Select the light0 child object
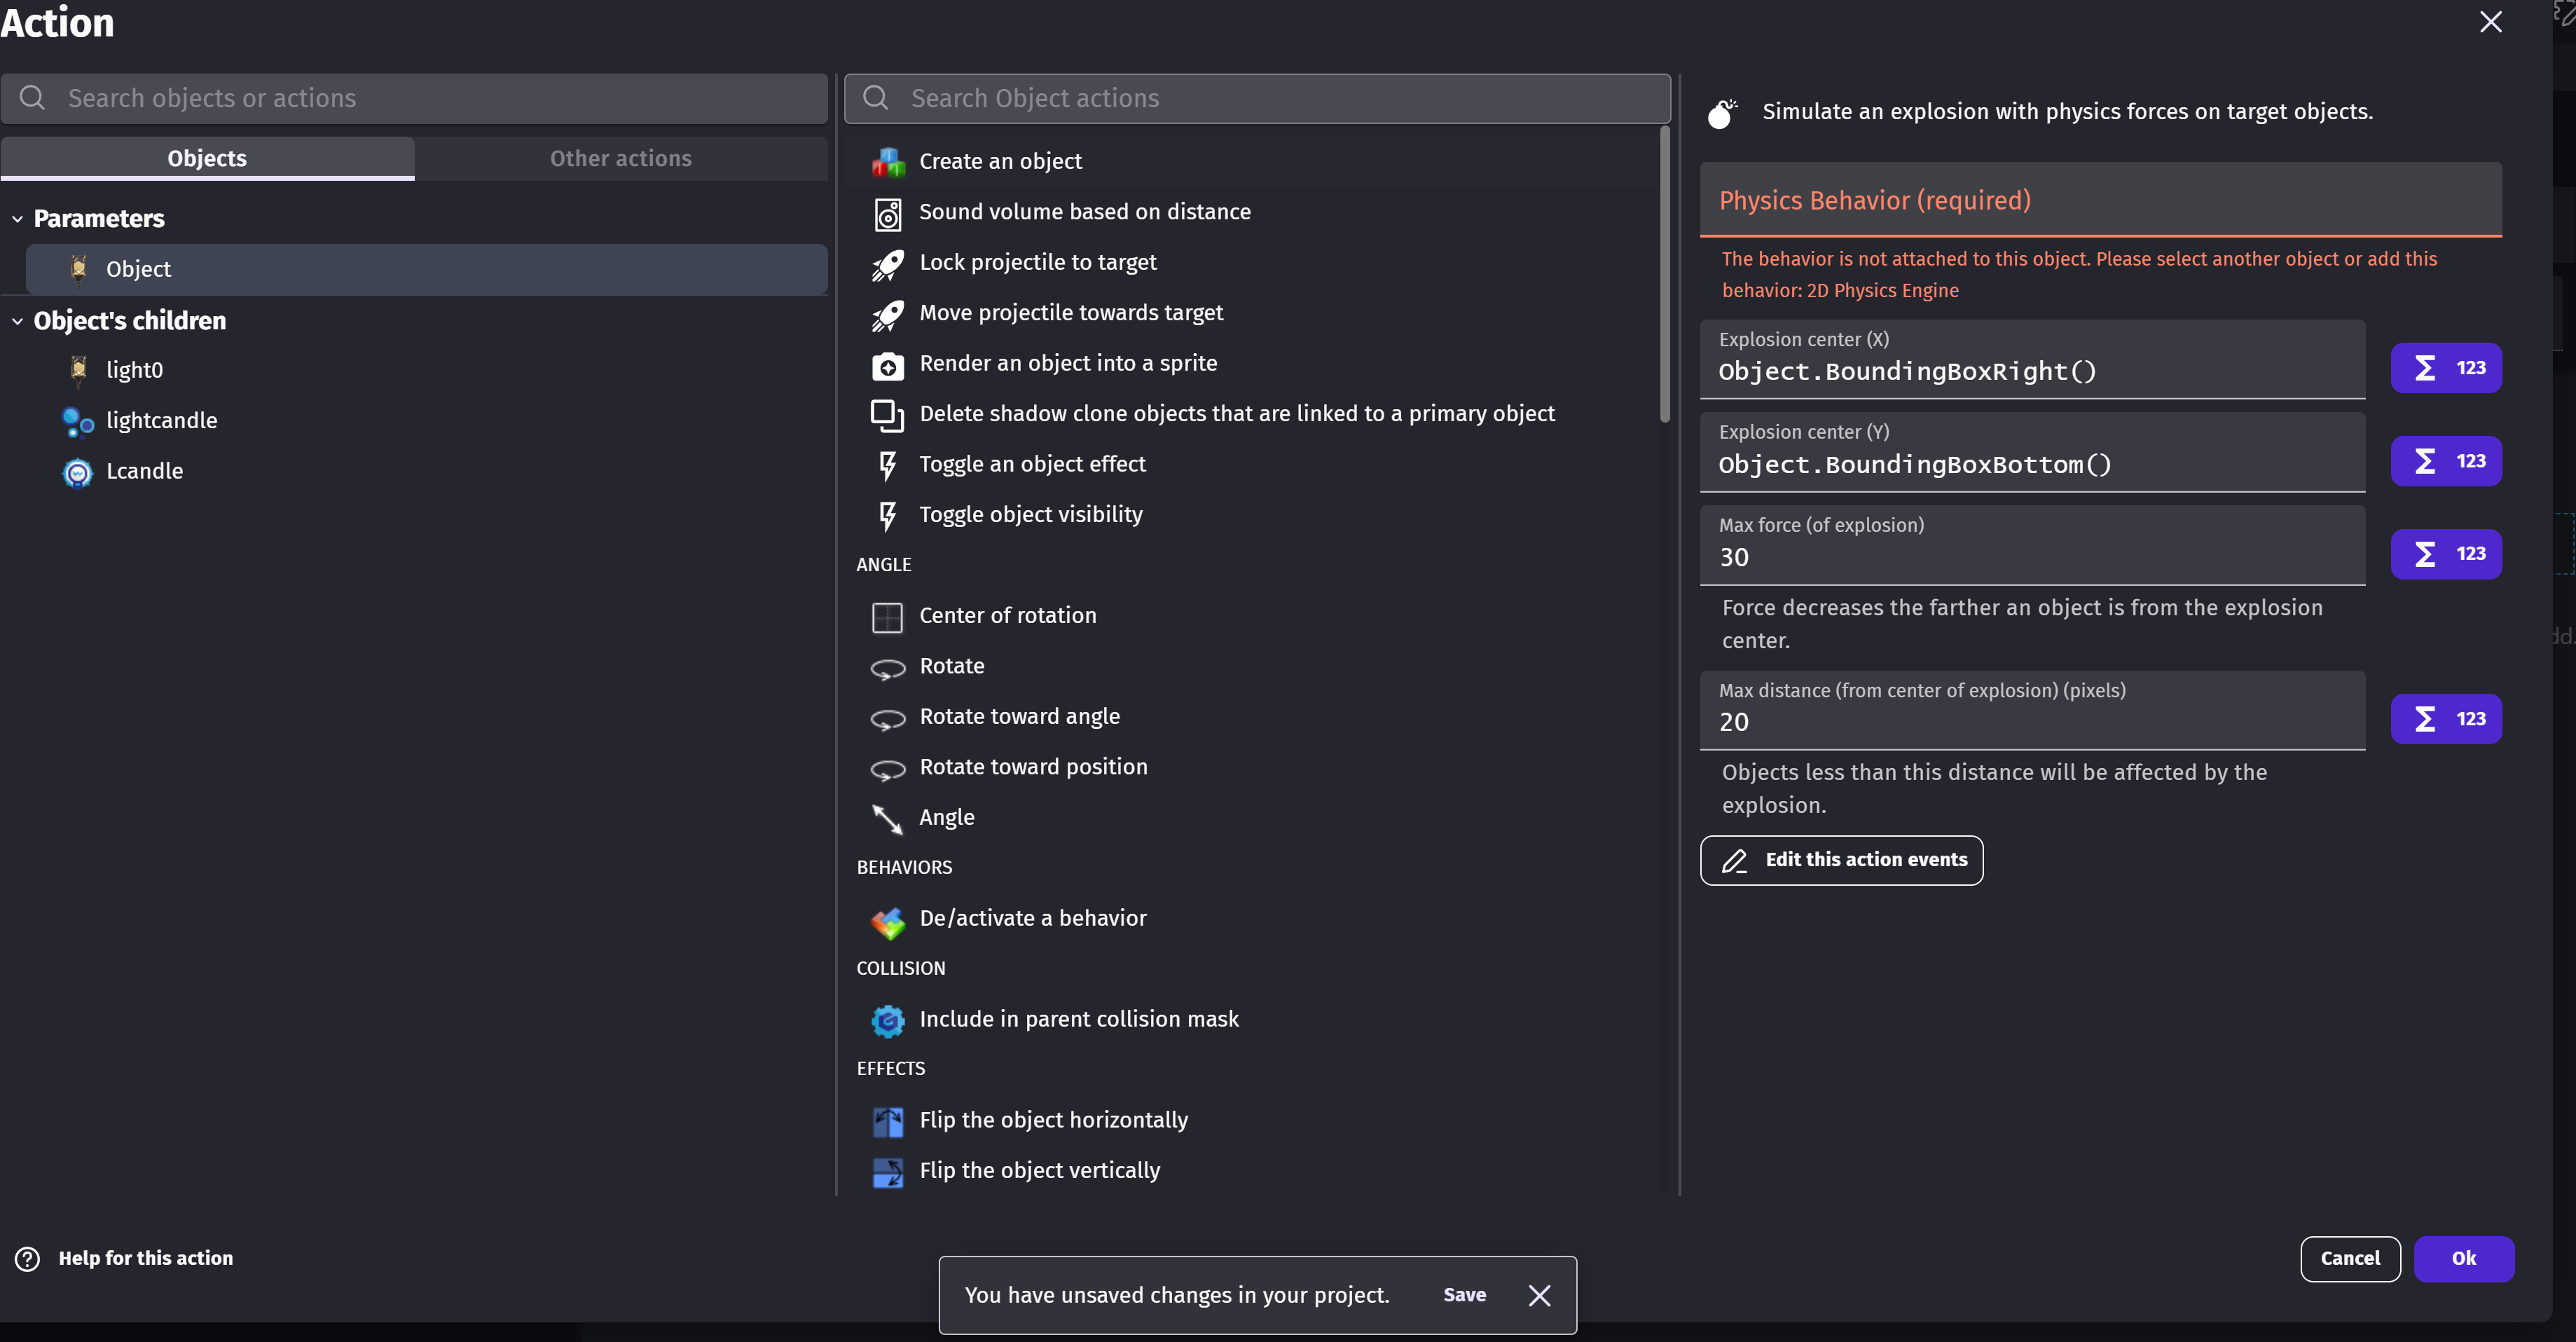Viewport: 2576px width, 1342px height. tap(427, 370)
